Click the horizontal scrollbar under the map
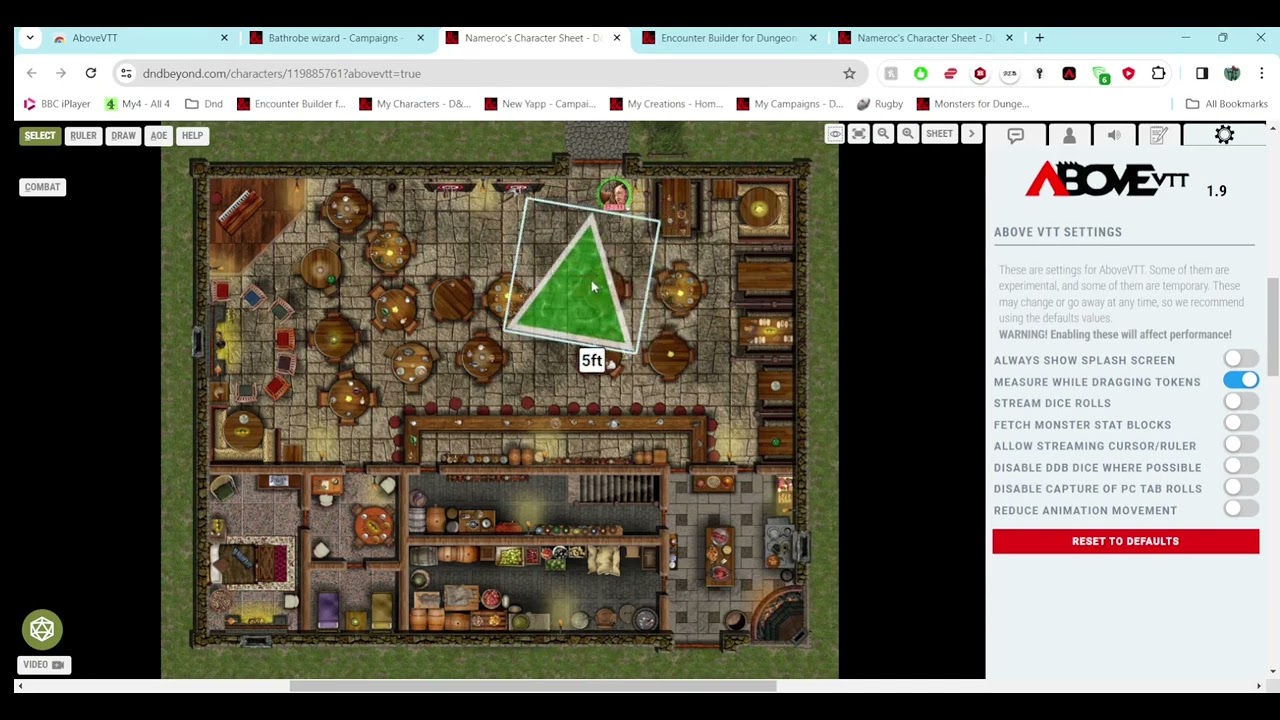Viewport: 1280px width, 720px height. (533, 686)
